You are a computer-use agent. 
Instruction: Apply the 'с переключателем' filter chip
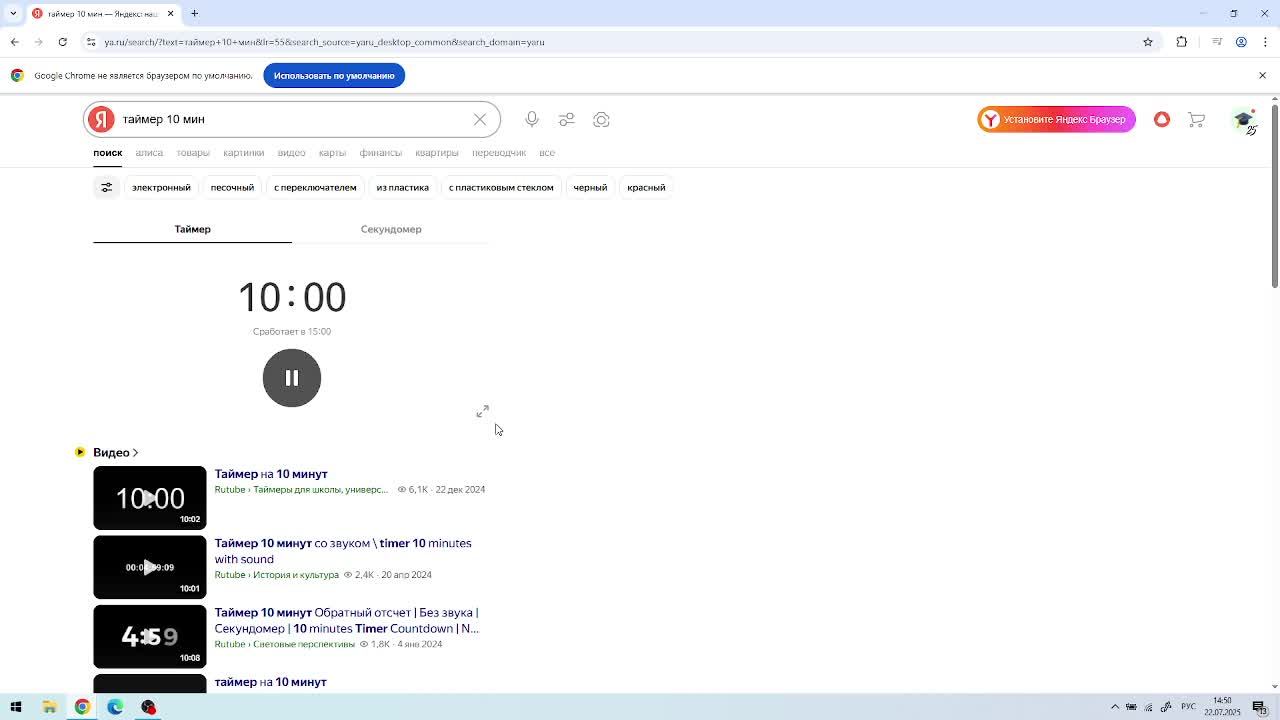[x=315, y=187]
